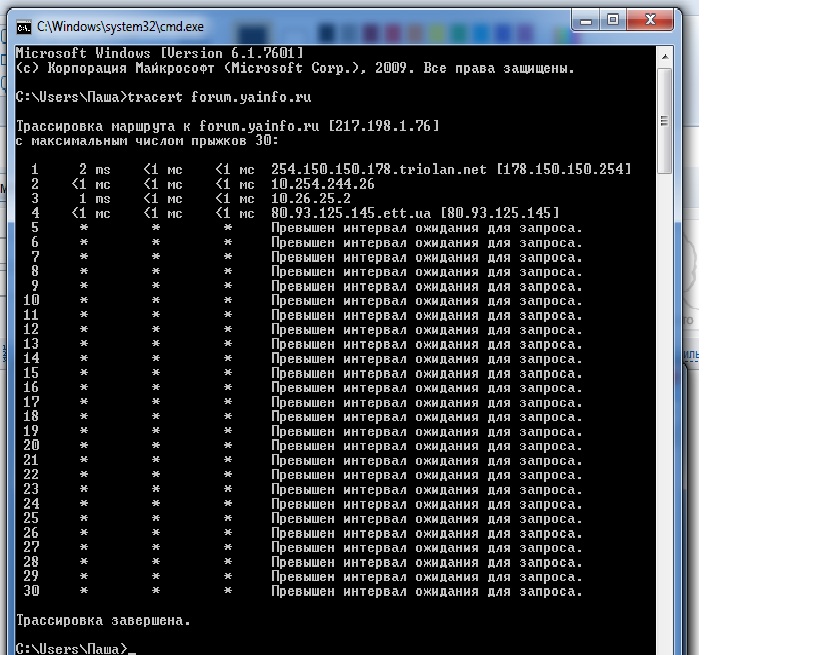Click the '2 ms' time in hop 1

tap(95, 169)
